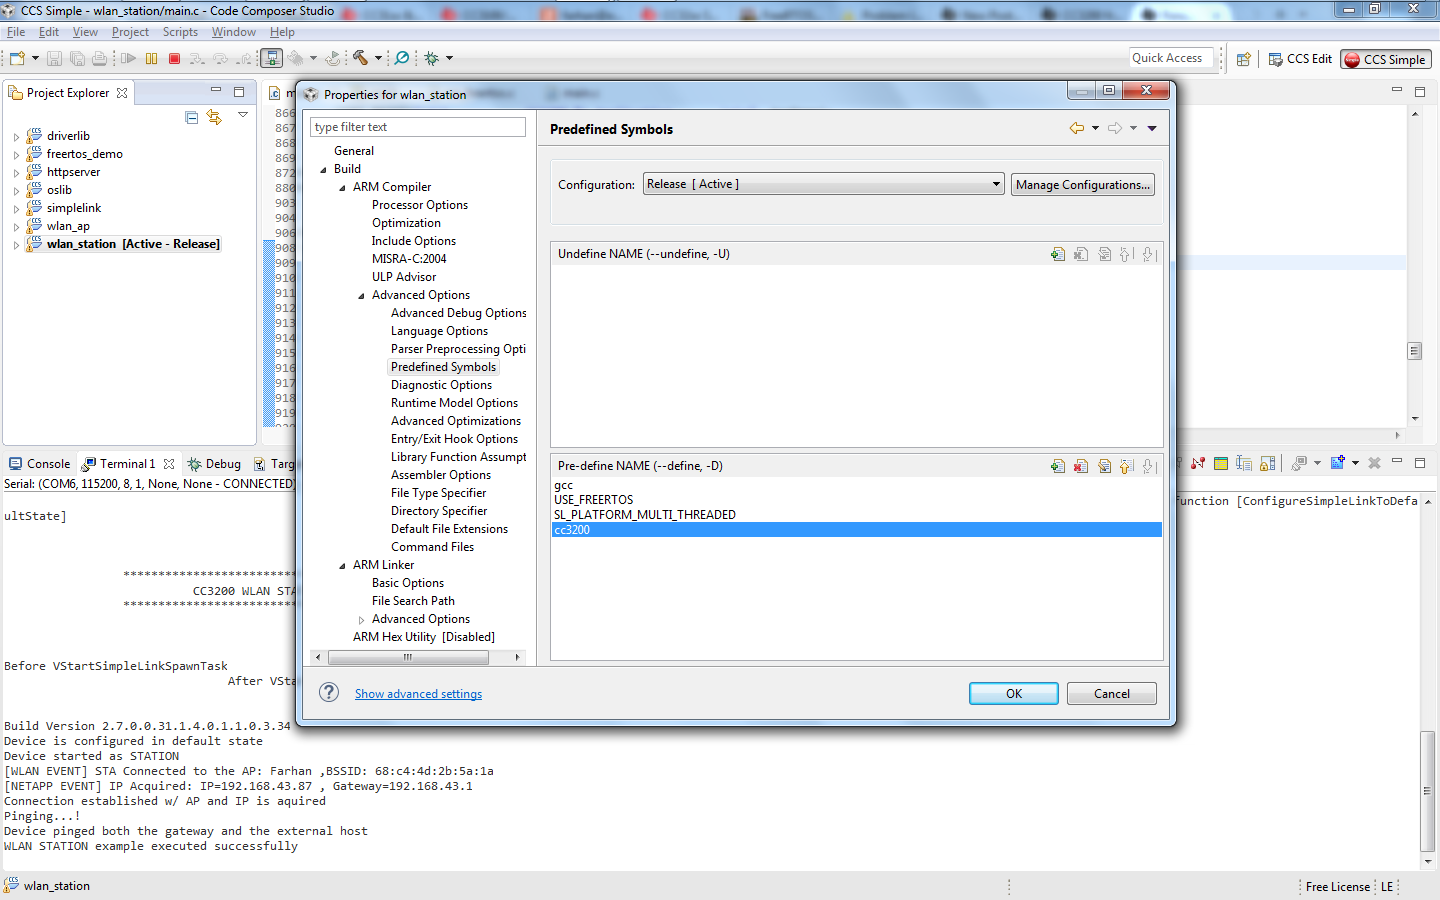Click the Connect target toolbar icon
The width and height of the screenshot is (1440, 900).
[x=271, y=58]
